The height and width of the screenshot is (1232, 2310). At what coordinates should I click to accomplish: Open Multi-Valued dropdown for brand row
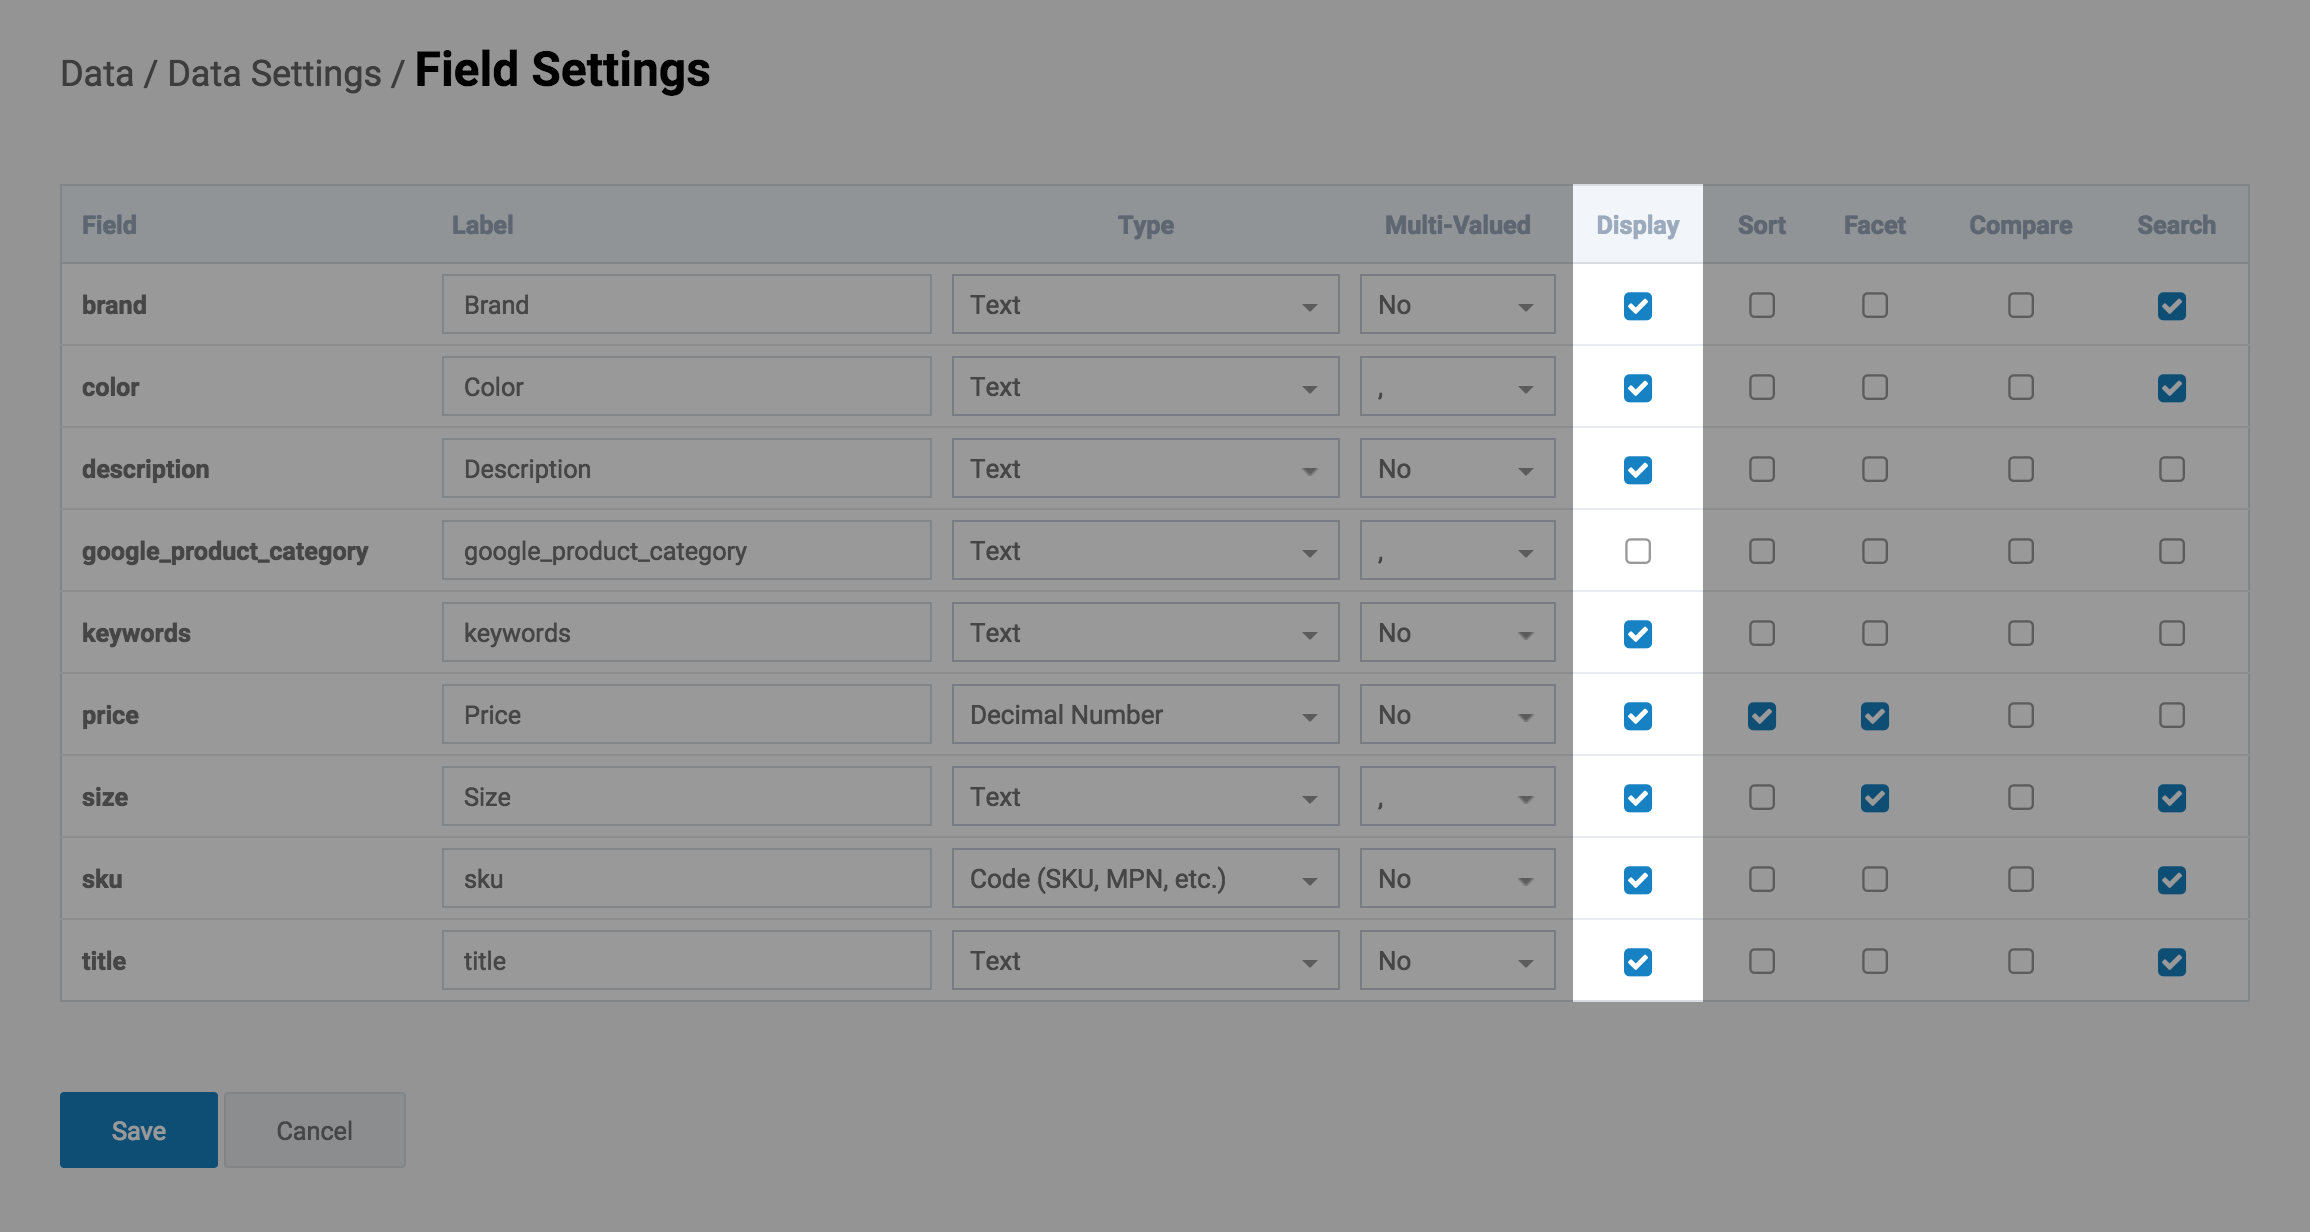[x=1456, y=305]
